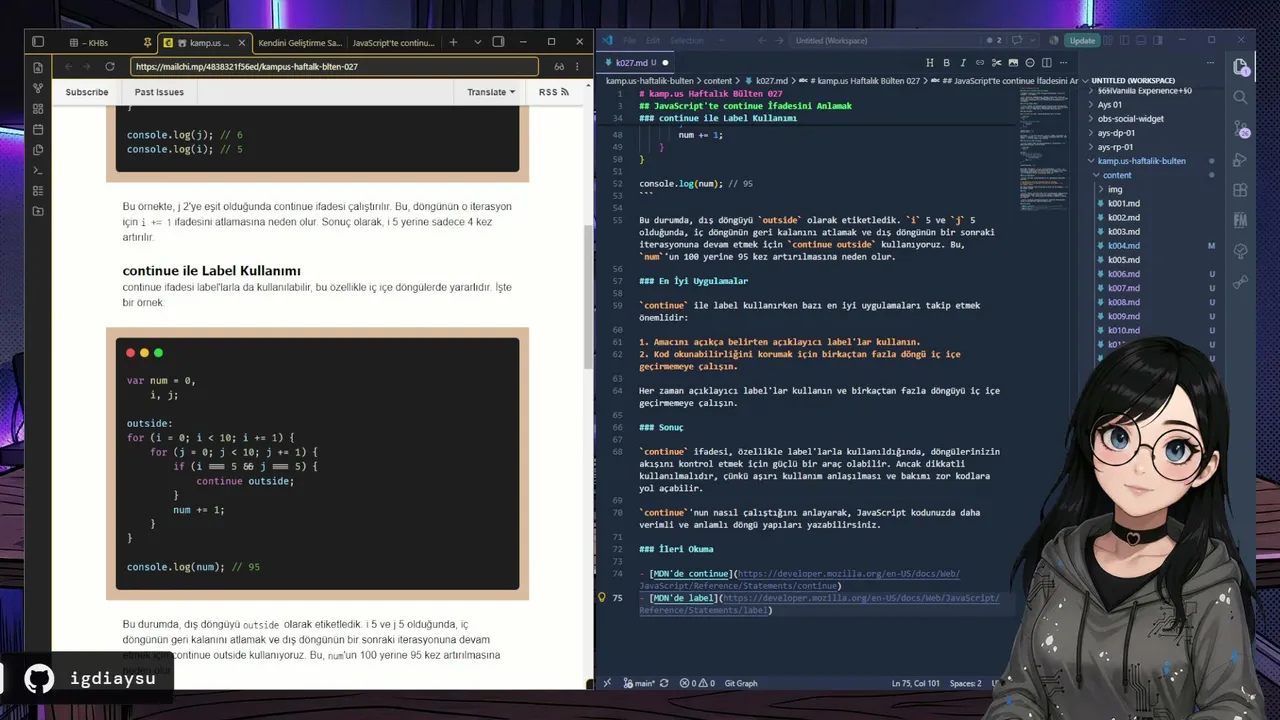Open k001.md in the explorer
This screenshot has width=1280, height=720.
[x=1124, y=204]
